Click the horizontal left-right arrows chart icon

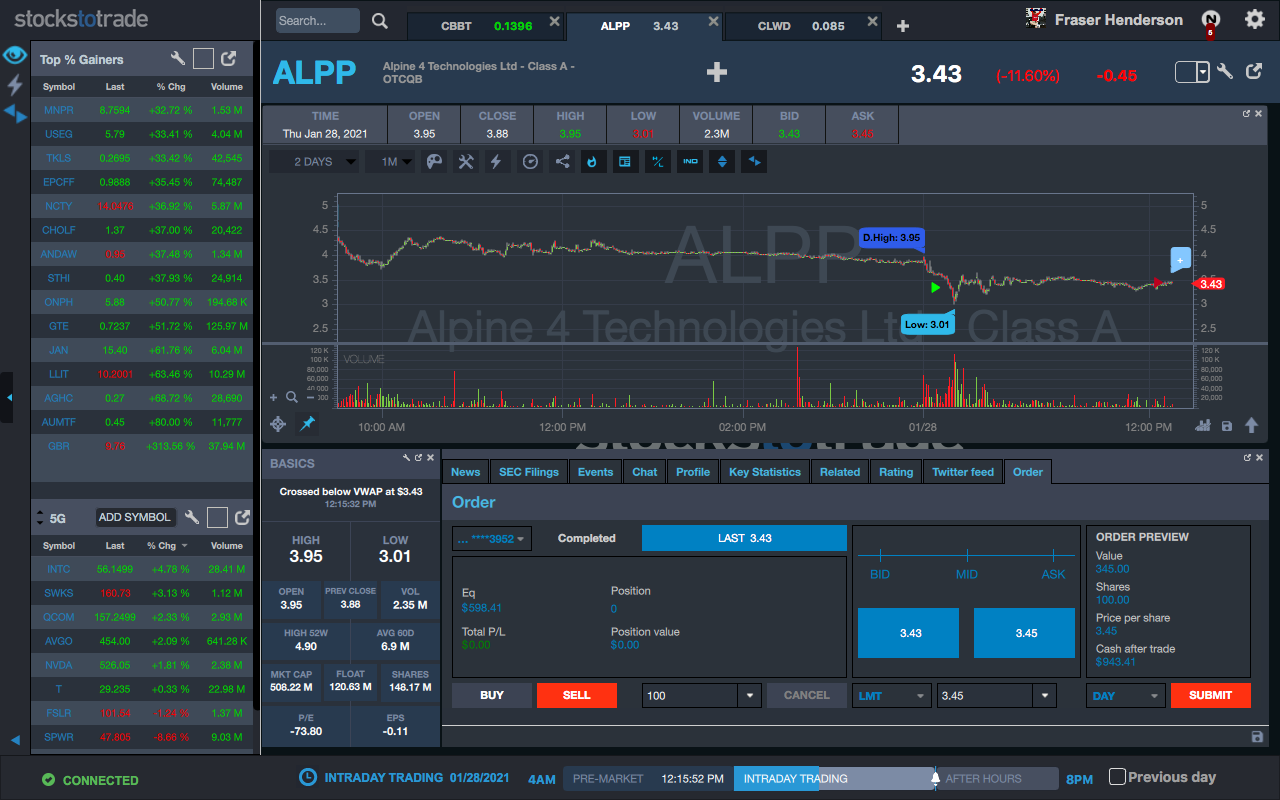coord(755,161)
